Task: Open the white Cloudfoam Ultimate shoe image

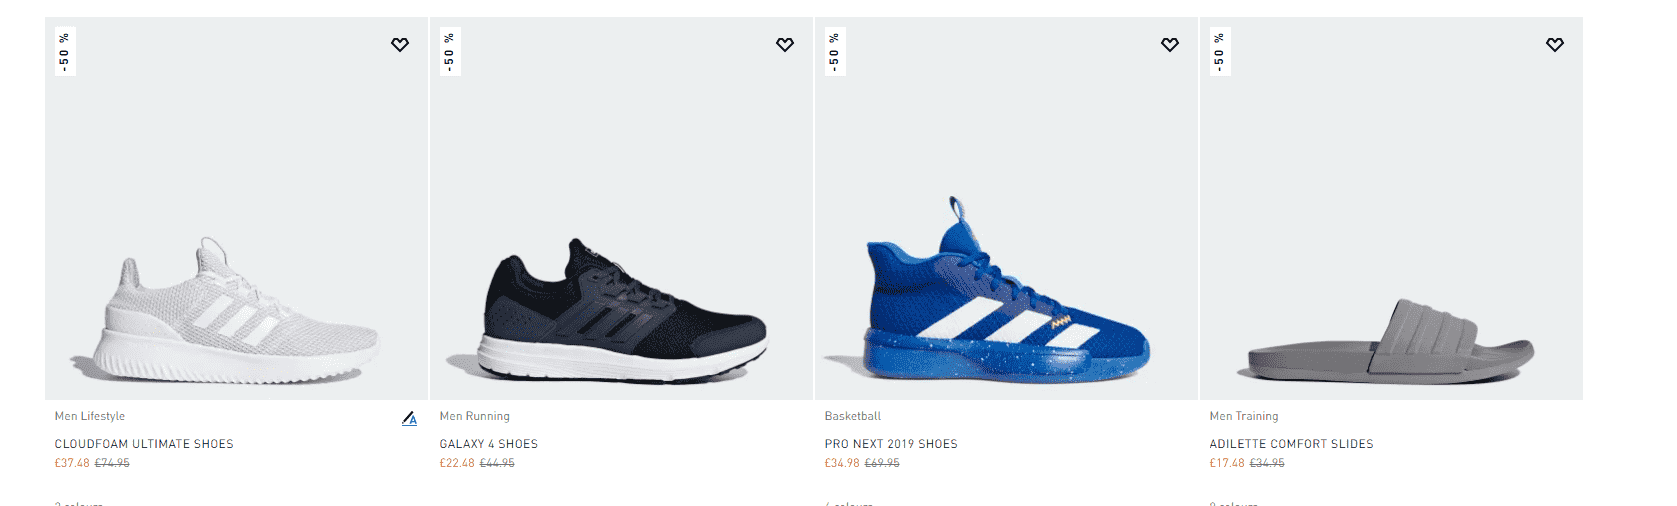Action: click(236, 310)
